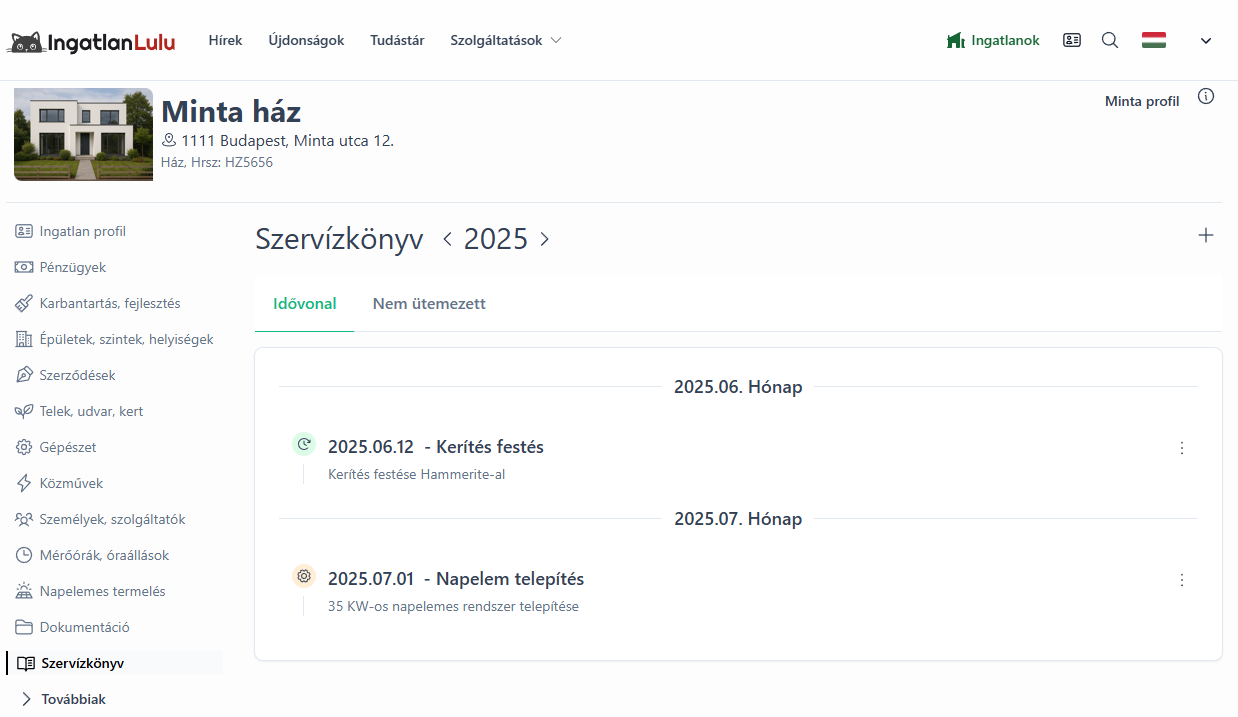This screenshot has width=1238, height=717.
Task: Click the Épületek building icon
Action: coord(24,339)
